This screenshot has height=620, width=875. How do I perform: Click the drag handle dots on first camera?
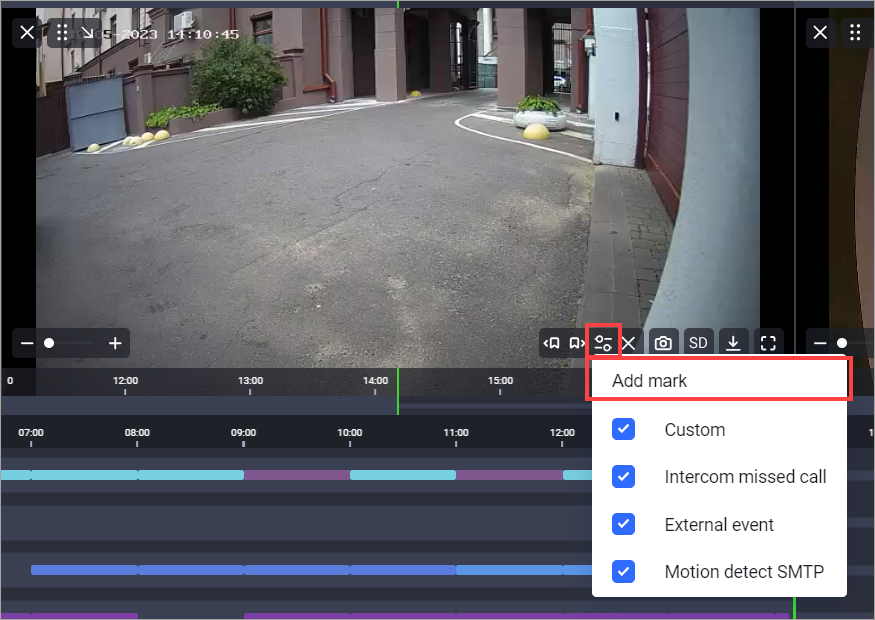point(62,33)
